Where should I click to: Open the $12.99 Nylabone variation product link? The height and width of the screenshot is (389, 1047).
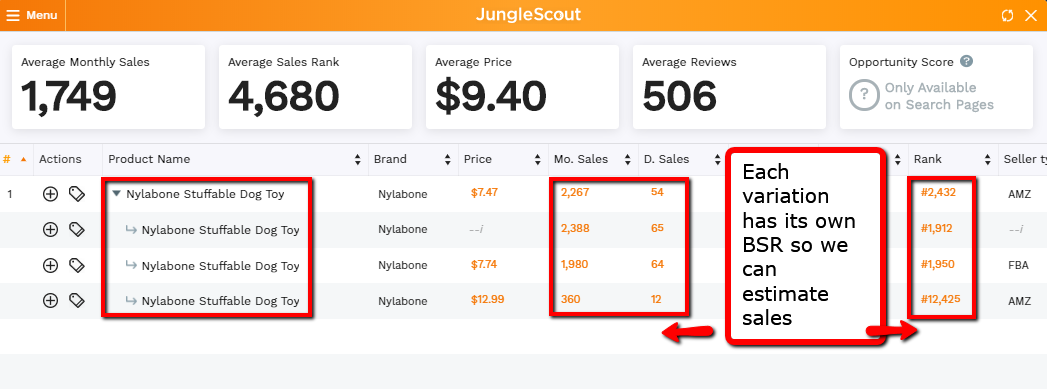pos(220,301)
